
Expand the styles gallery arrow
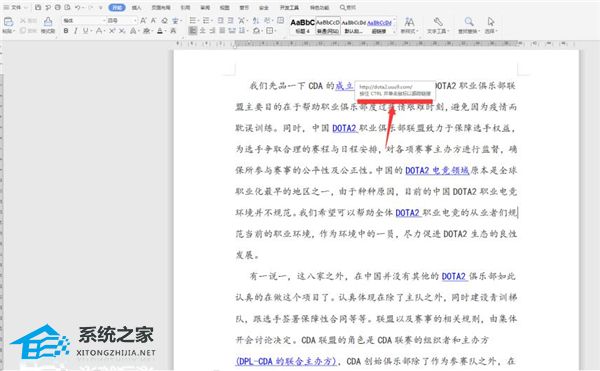(x=394, y=31)
